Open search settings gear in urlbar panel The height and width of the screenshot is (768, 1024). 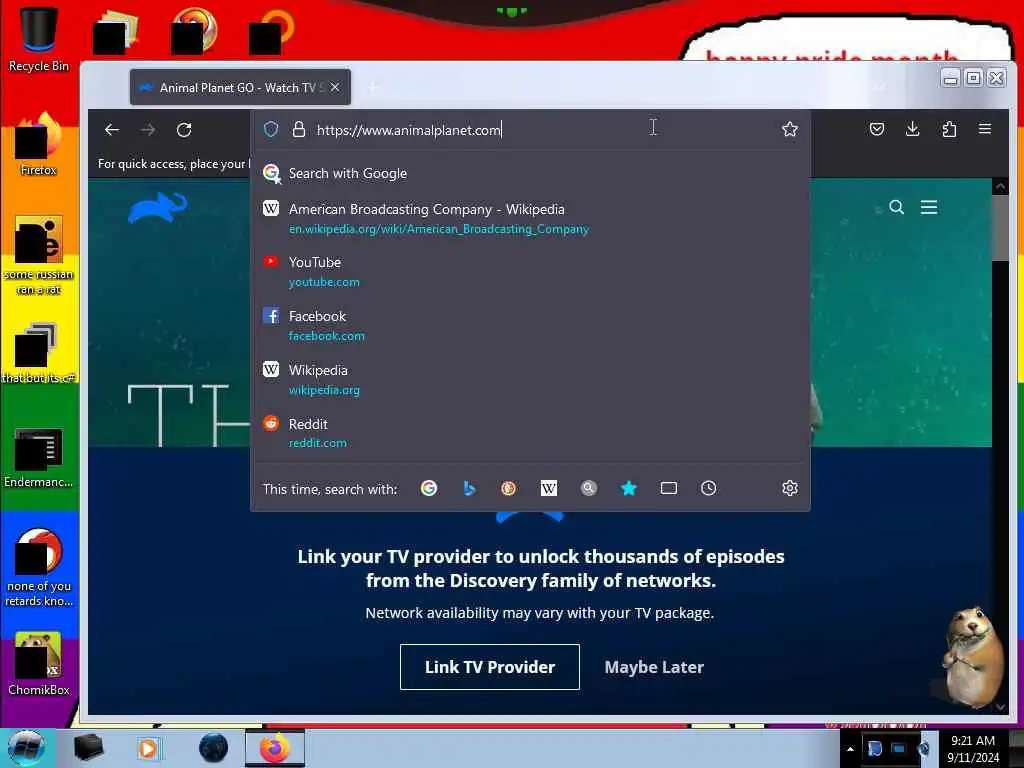(790, 488)
